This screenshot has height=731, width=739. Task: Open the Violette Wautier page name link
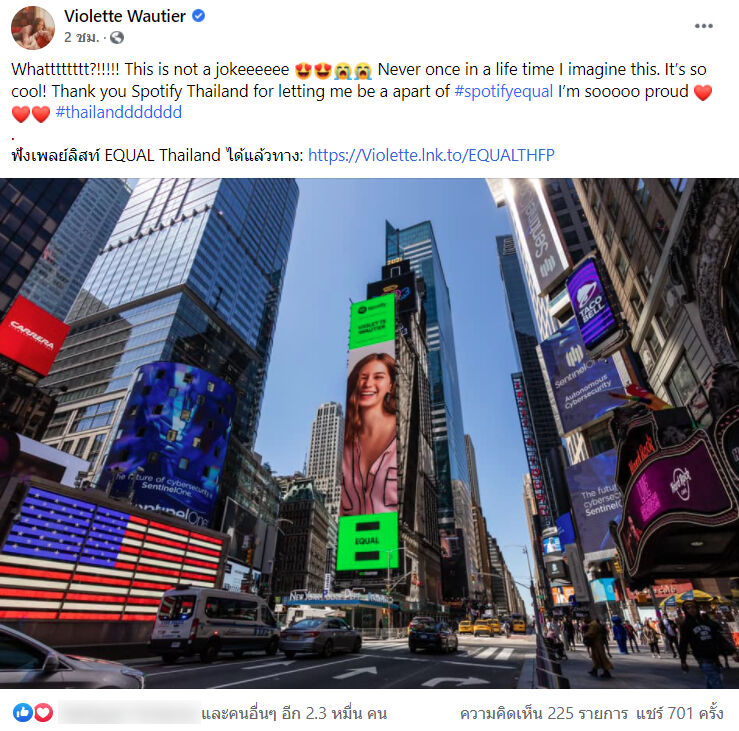pyautogui.click(x=125, y=16)
